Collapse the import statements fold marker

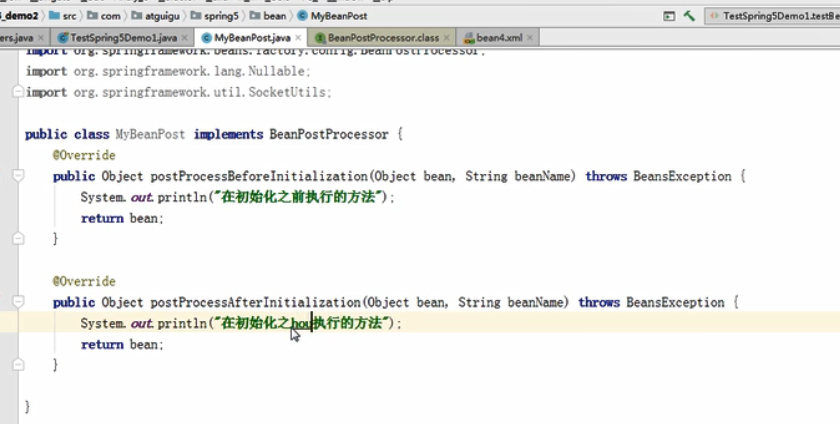(18, 92)
